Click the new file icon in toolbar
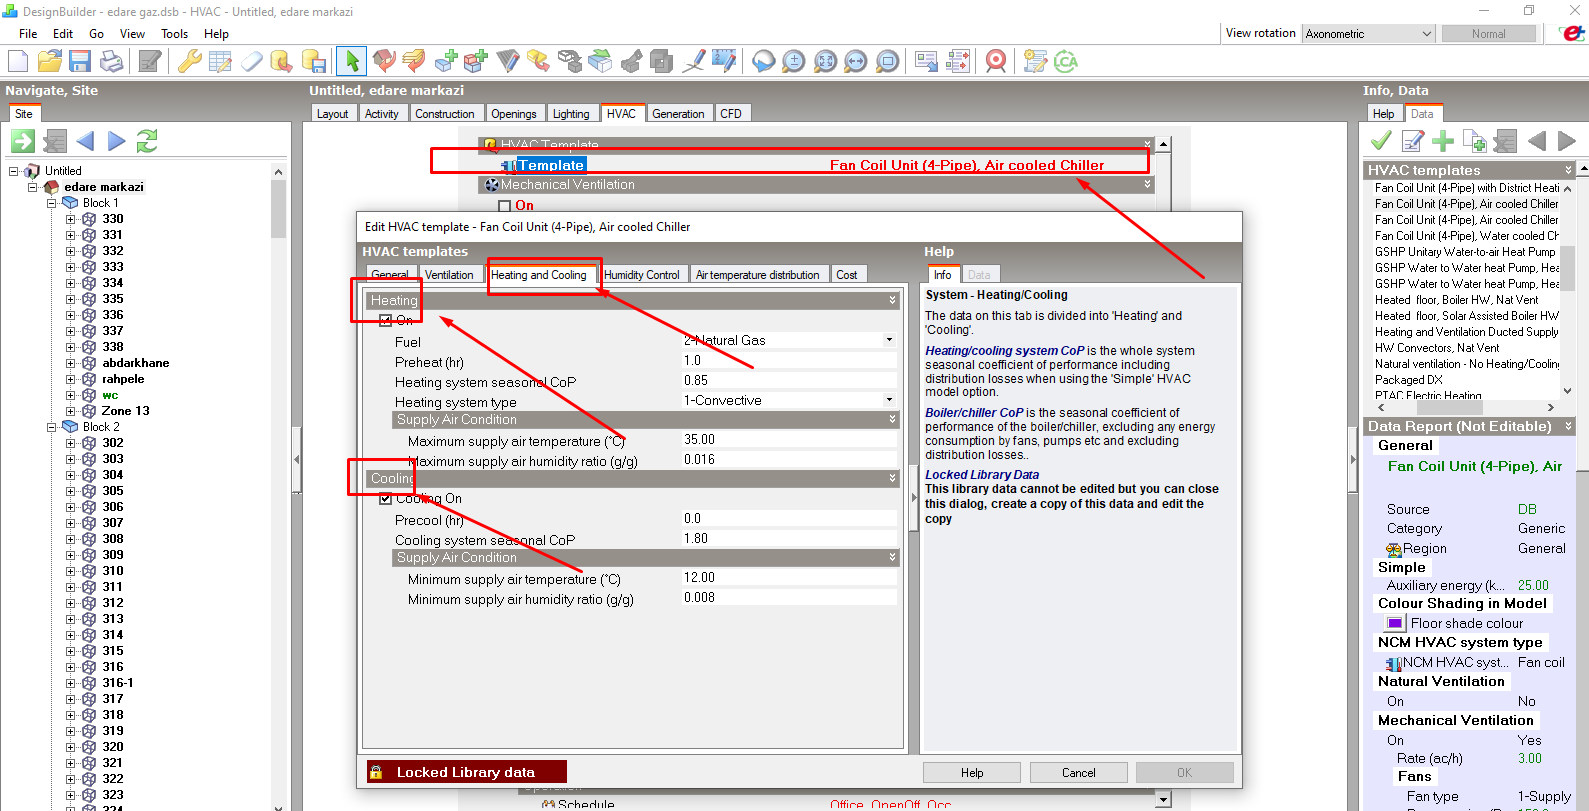Viewport: 1589px width, 811px height. (x=18, y=61)
